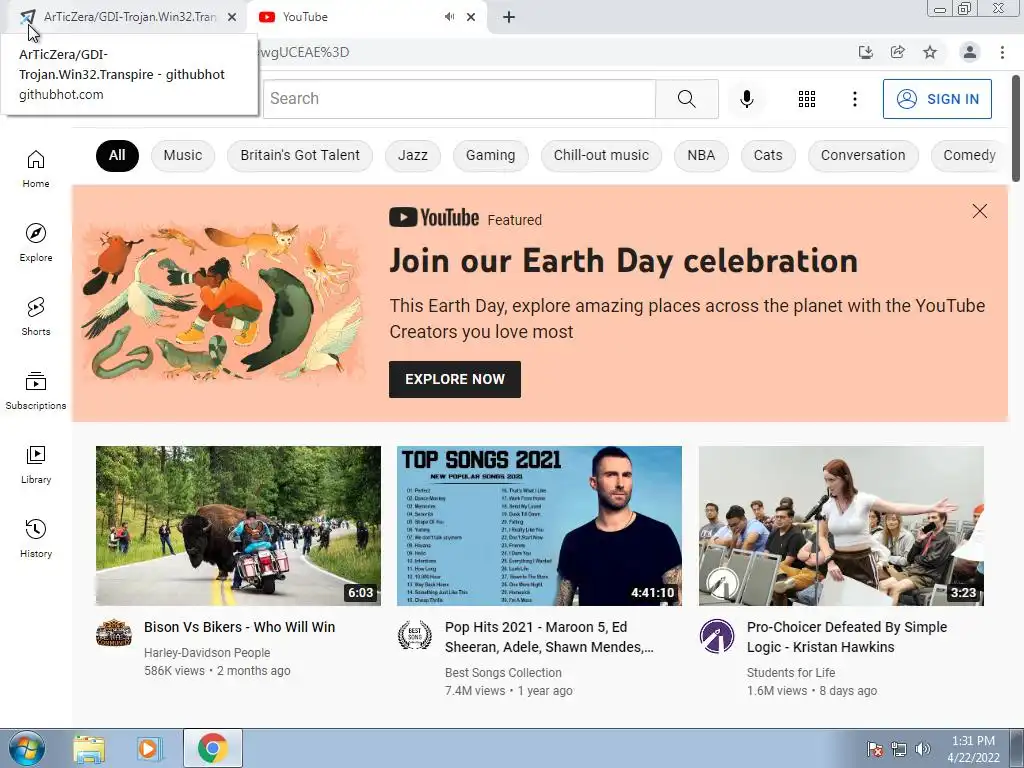Click the Bison Vs Bikers thumbnail
1024x768 pixels.
(238, 526)
